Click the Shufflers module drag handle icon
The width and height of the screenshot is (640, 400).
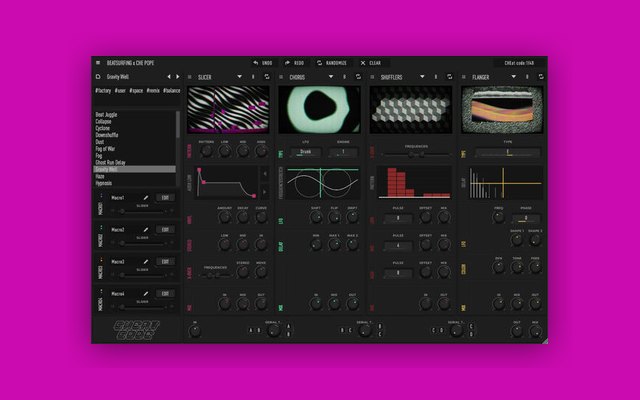pos(372,77)
